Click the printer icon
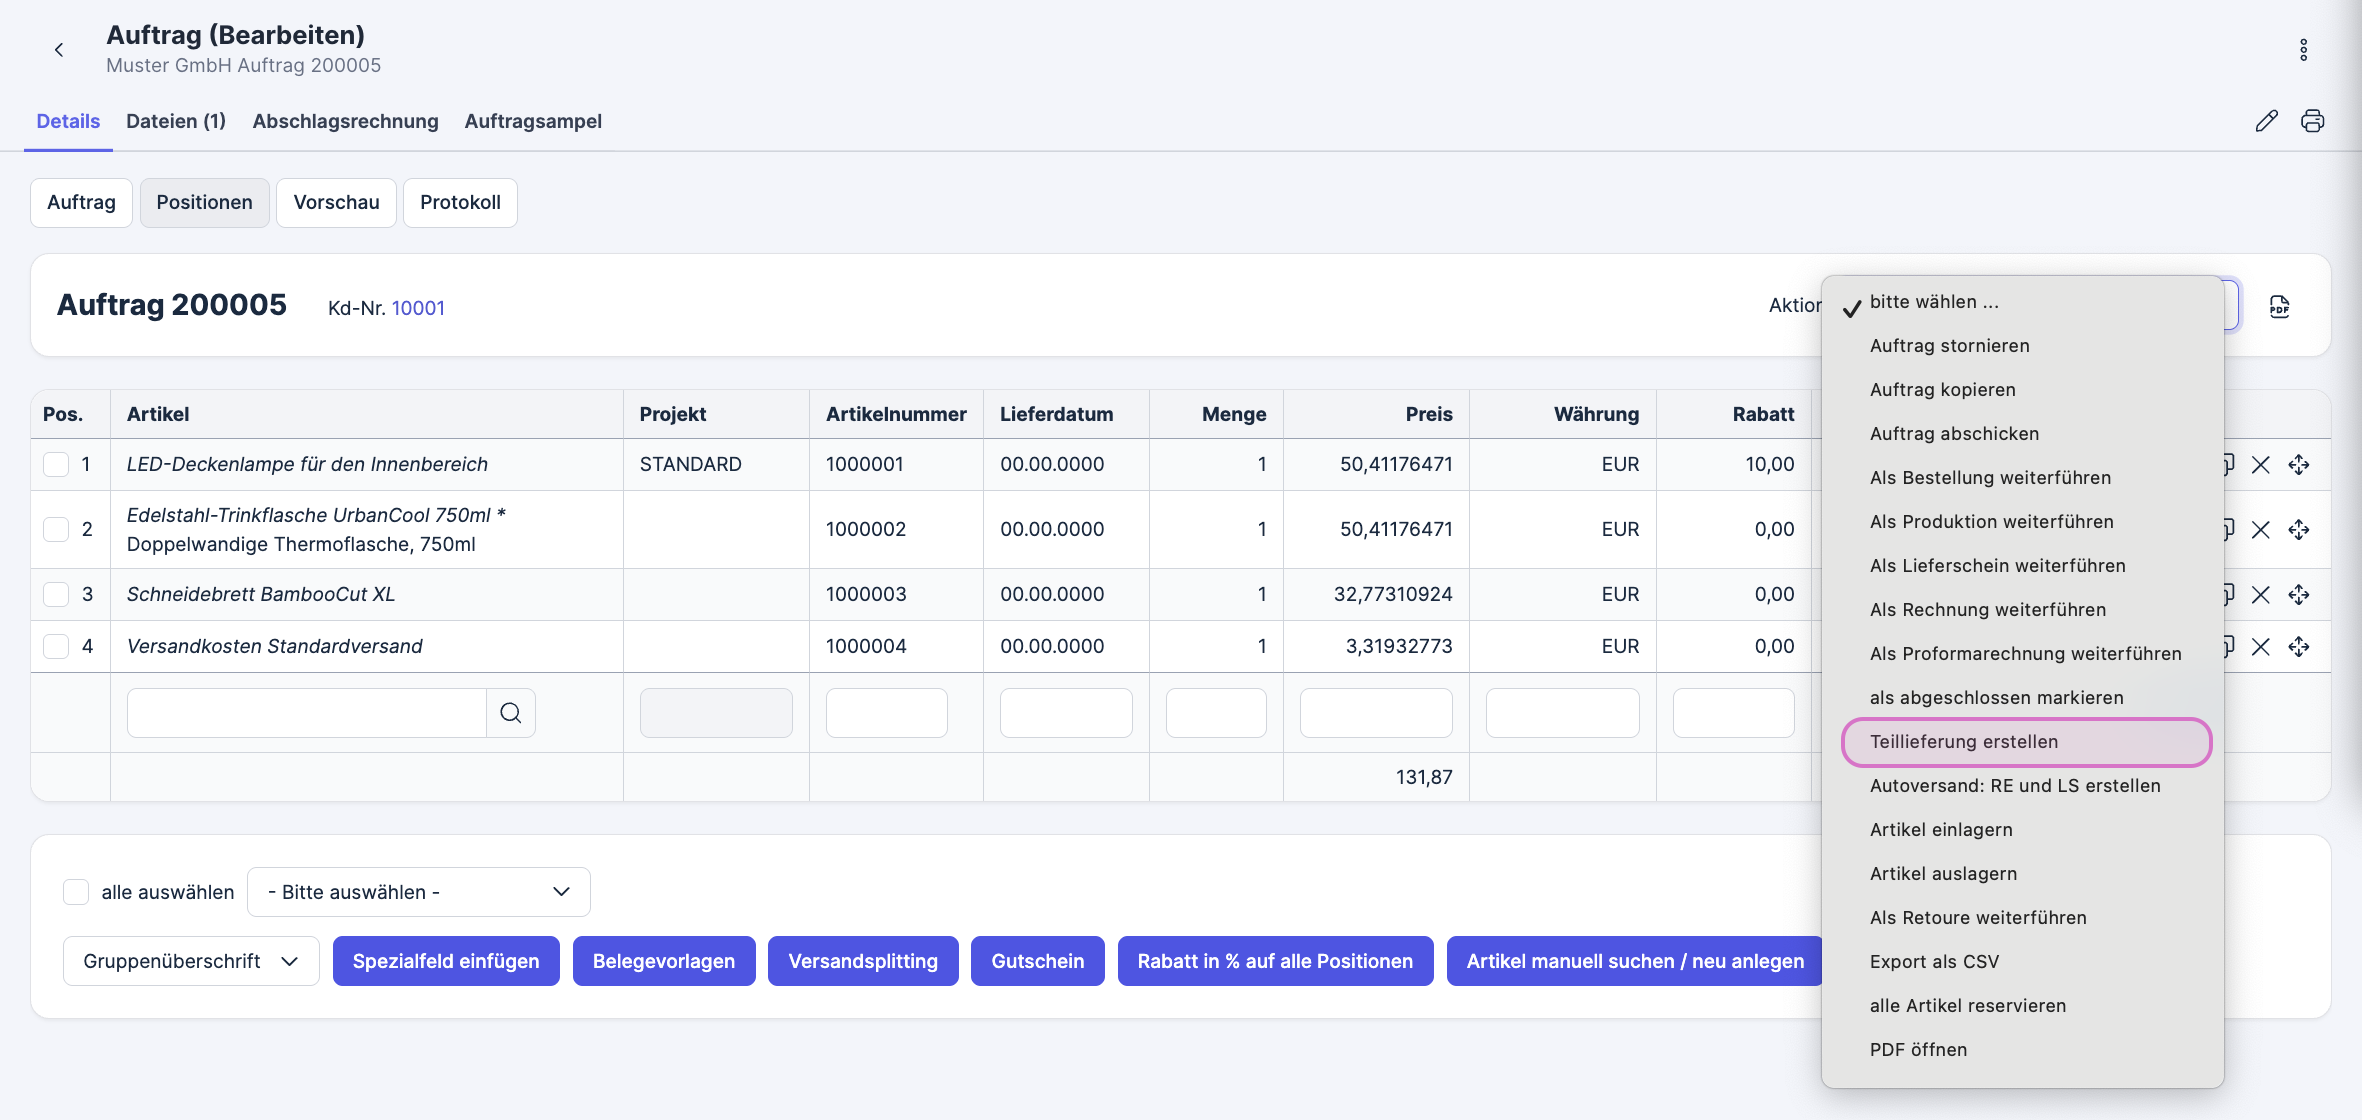The width and height of the screenshot is (2362, 1120). tap(2312, 121)
